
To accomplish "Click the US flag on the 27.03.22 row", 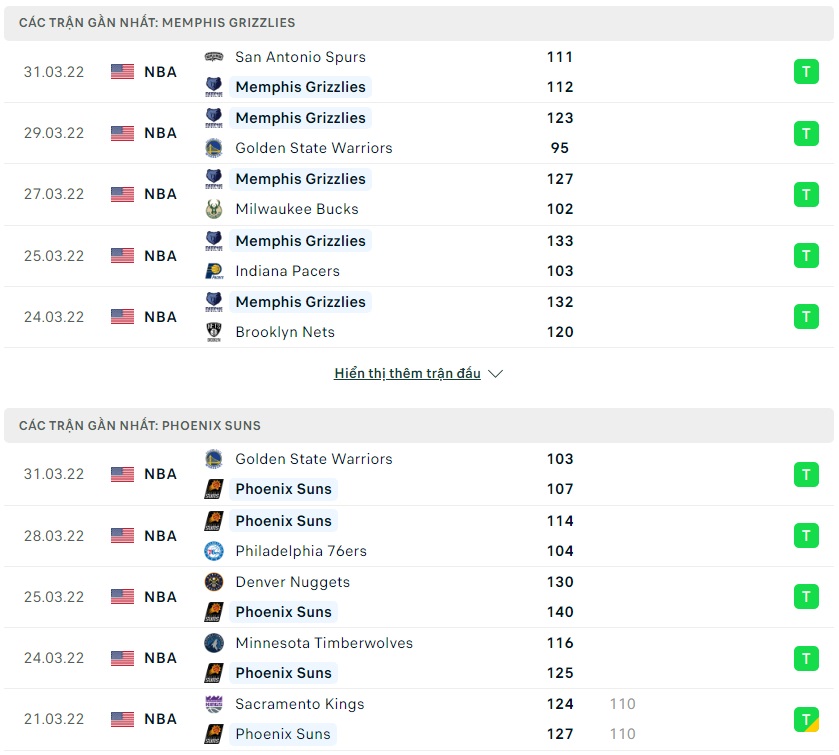I will (x=122, y=194).
